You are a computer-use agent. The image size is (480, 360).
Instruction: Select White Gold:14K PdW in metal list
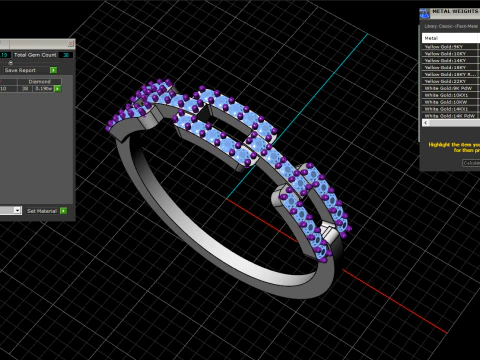coord(451,116)
